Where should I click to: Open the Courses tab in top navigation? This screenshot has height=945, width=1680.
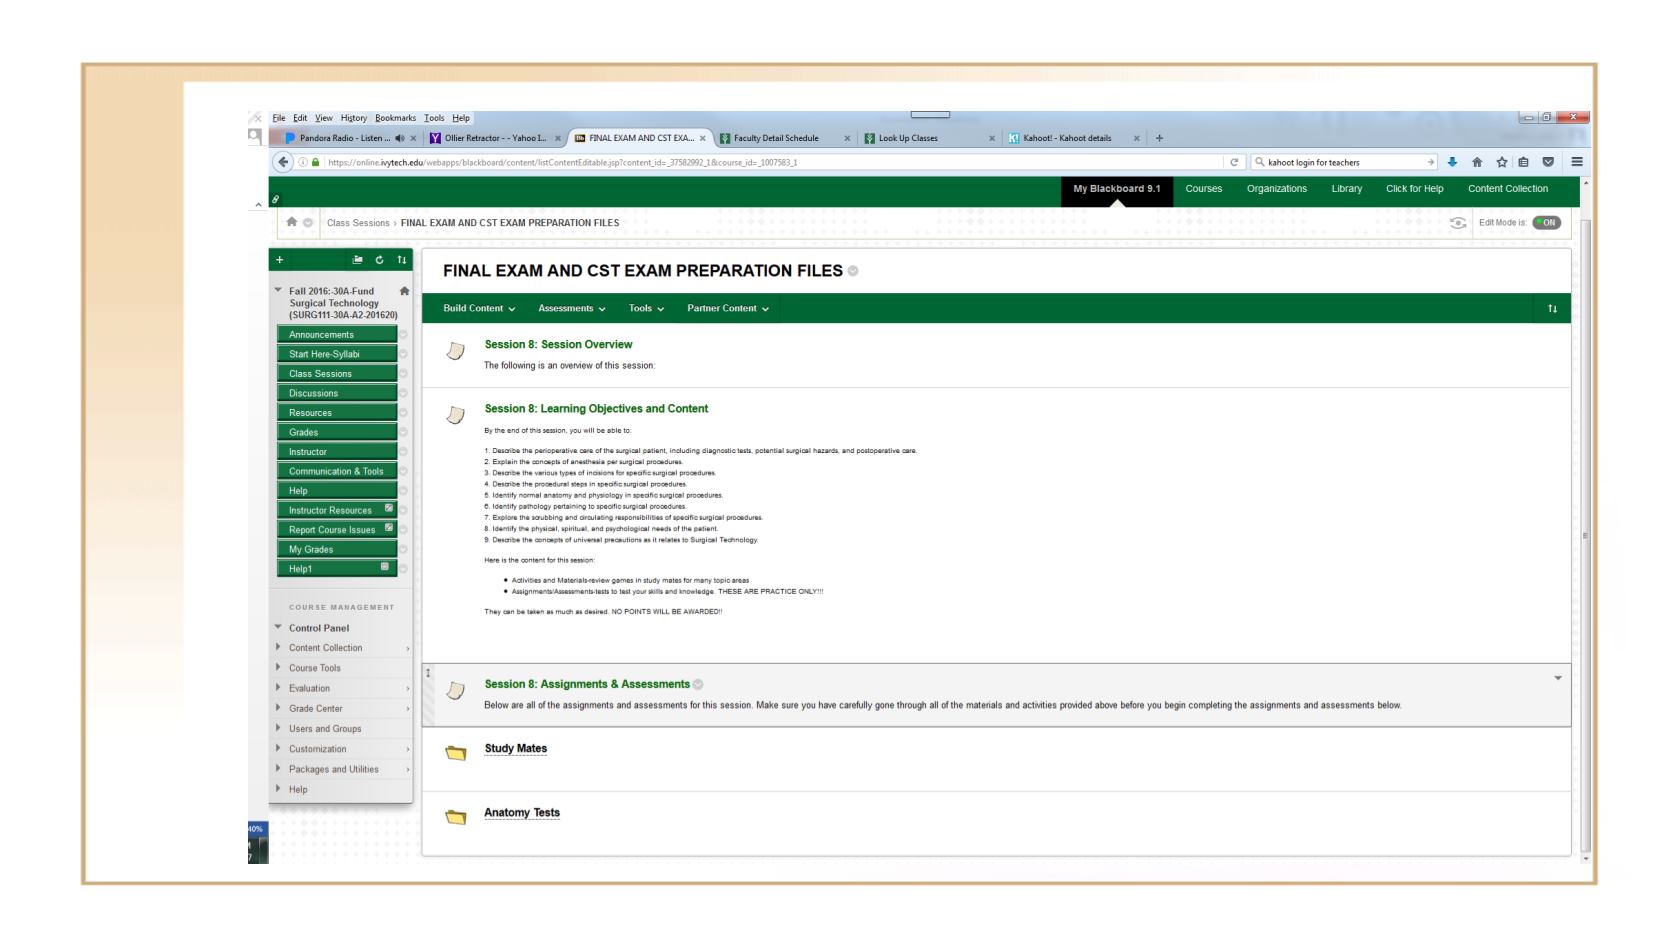pyautogui.click(x=1203, y=189)
